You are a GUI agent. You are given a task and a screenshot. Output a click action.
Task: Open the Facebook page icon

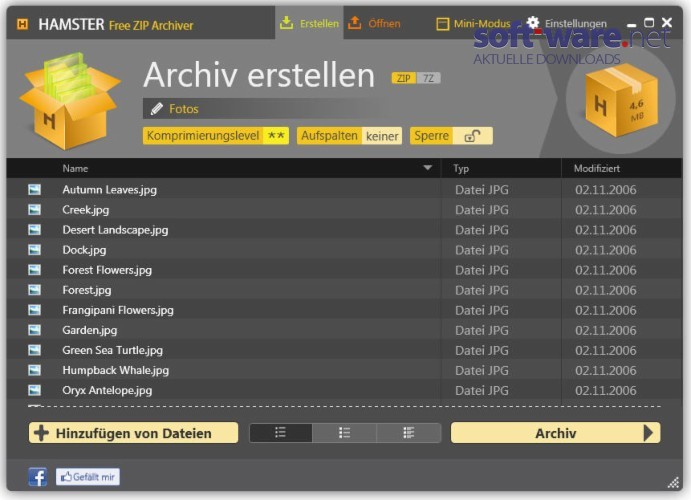pos(37,477)
